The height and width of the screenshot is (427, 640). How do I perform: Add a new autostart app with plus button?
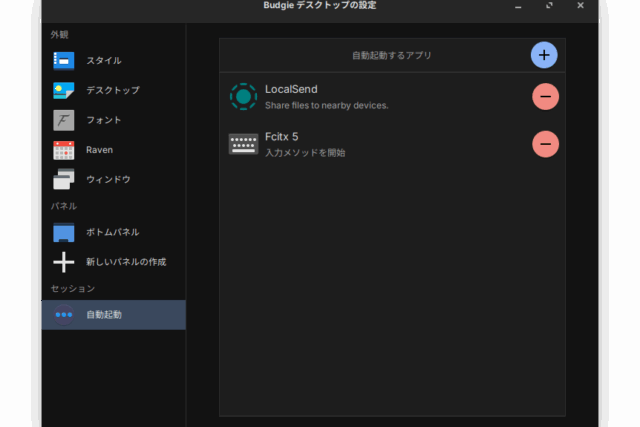[x=544, y=55]
